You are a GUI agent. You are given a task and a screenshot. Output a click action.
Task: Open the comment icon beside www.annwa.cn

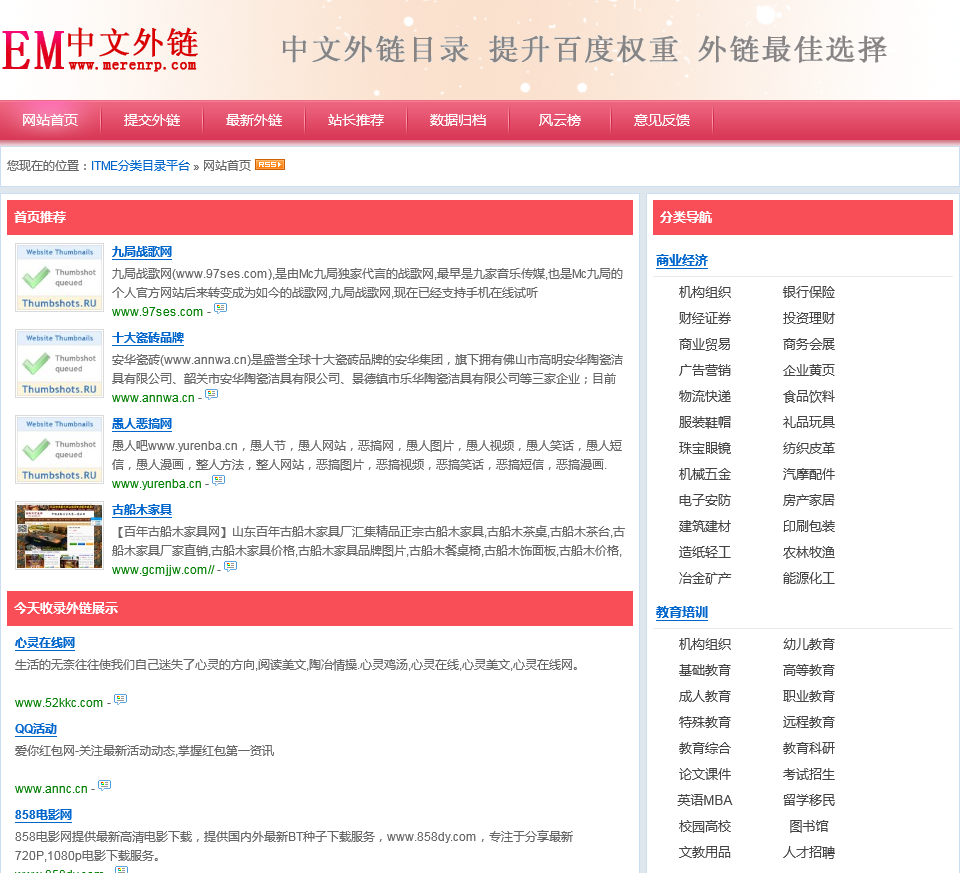click(x=211, y=394)
